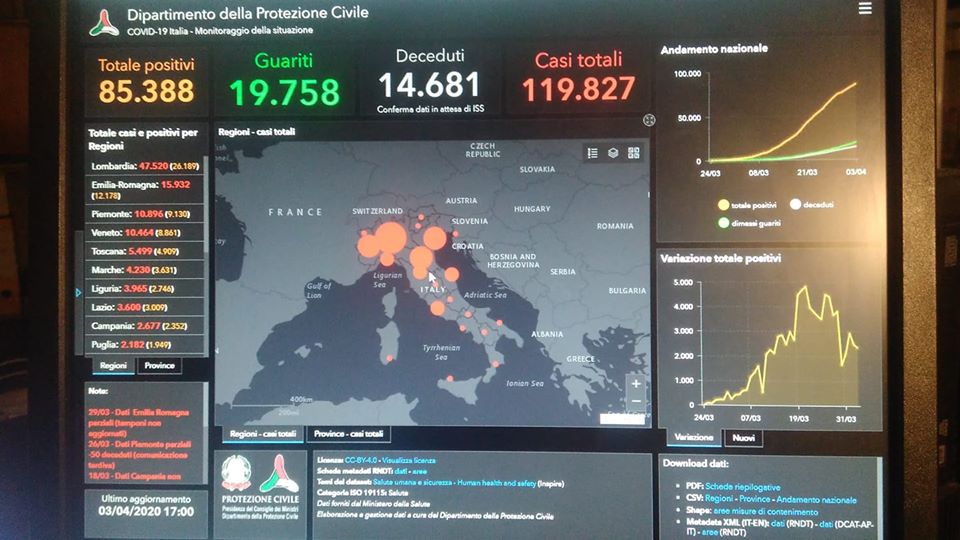Select the Emilia-Romagna row in list
This screenshot has height=540, width=960.
(x=144, y=190)
